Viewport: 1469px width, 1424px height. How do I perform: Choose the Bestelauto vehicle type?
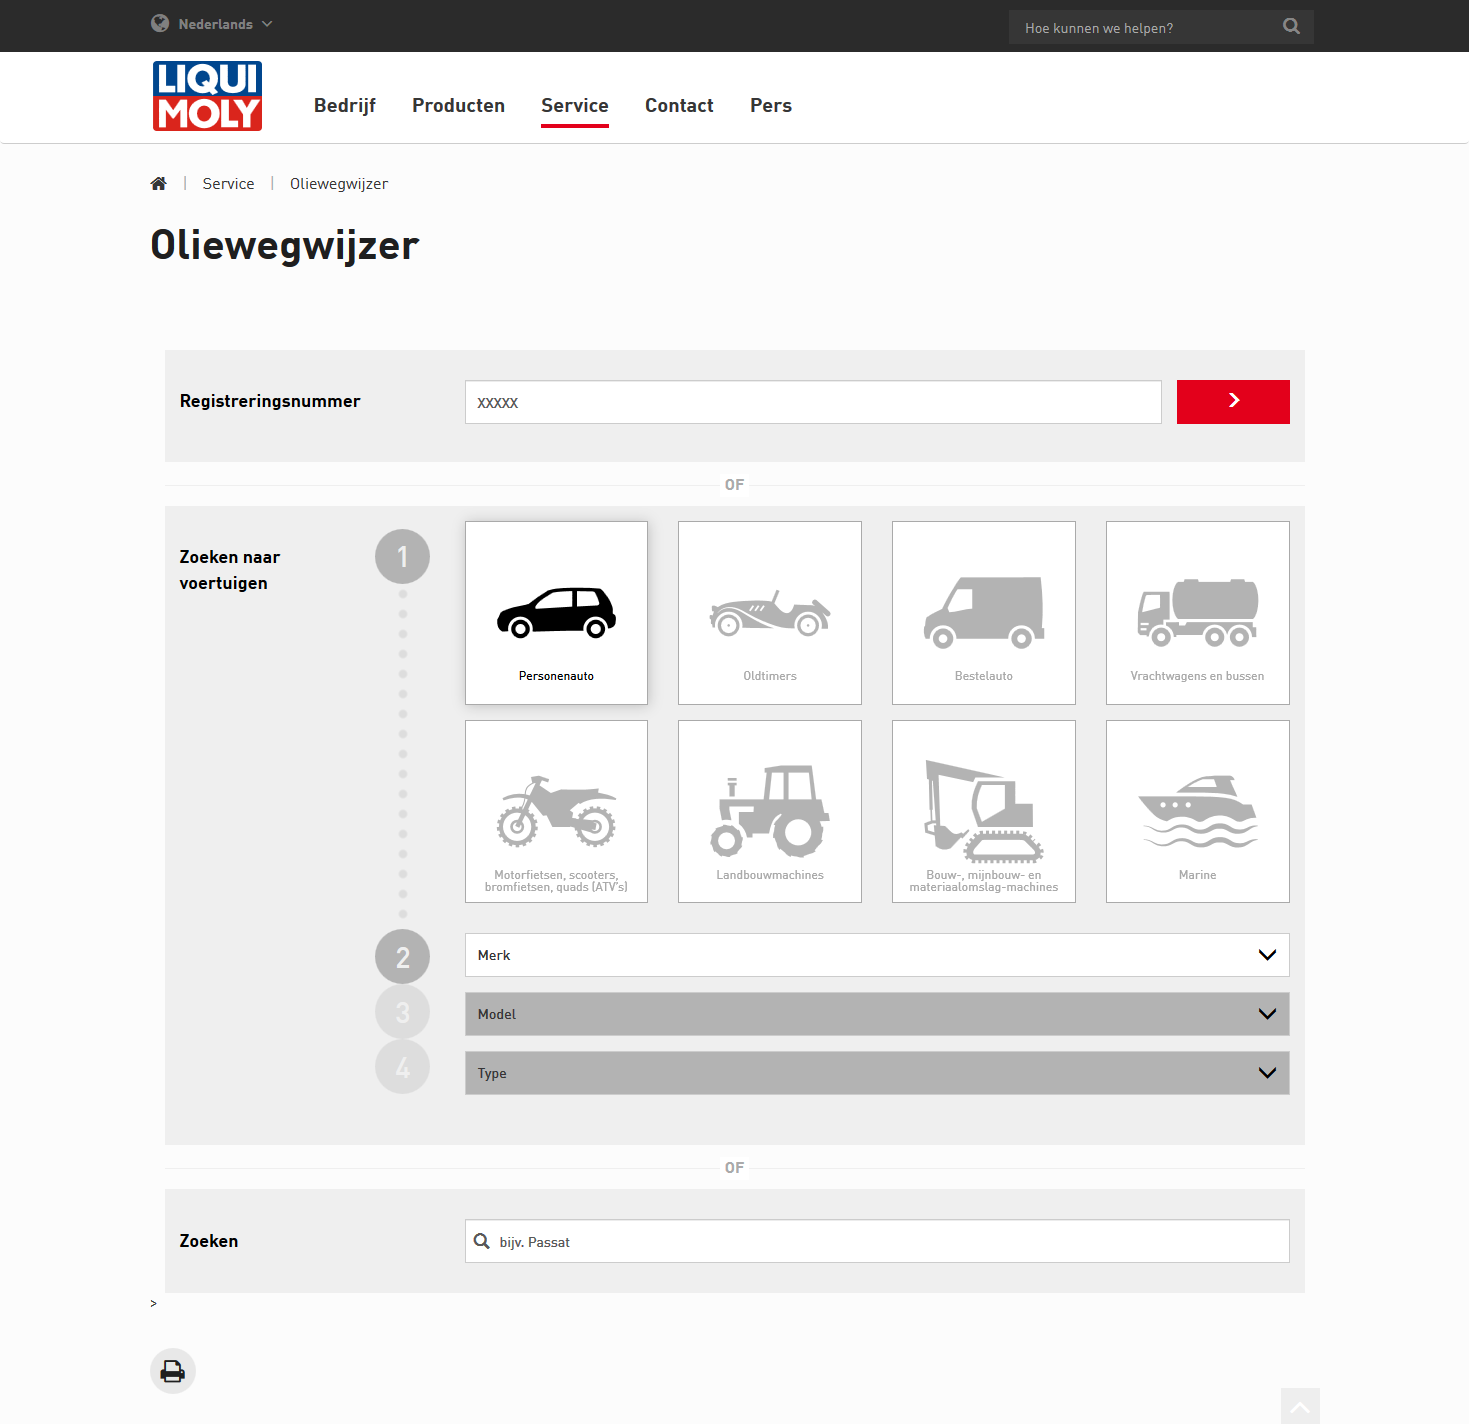(983, 612)
